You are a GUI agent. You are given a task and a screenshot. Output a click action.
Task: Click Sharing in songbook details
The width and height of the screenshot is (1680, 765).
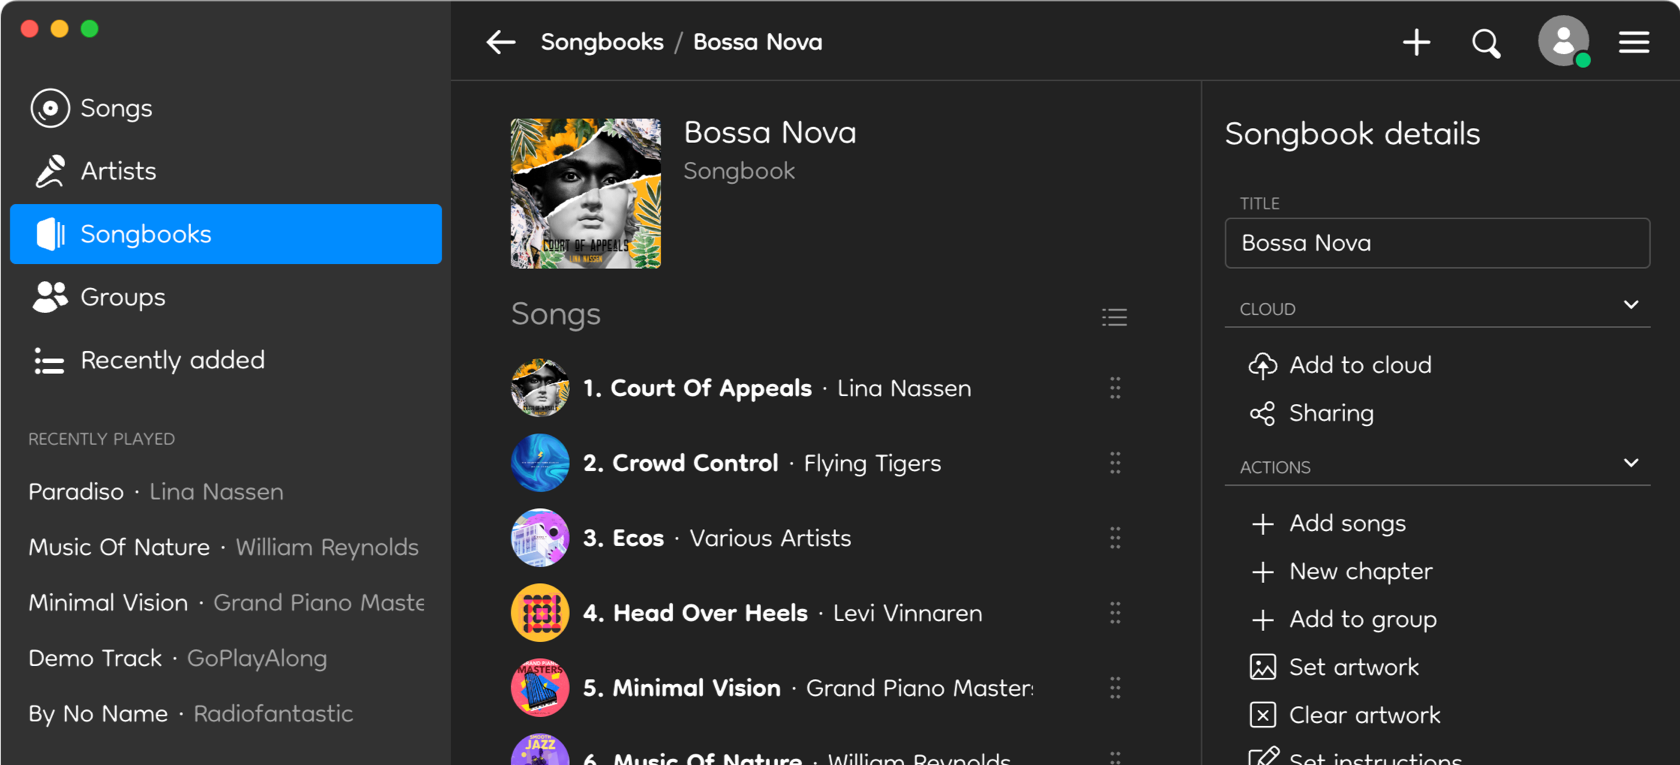click(1330, 413)
